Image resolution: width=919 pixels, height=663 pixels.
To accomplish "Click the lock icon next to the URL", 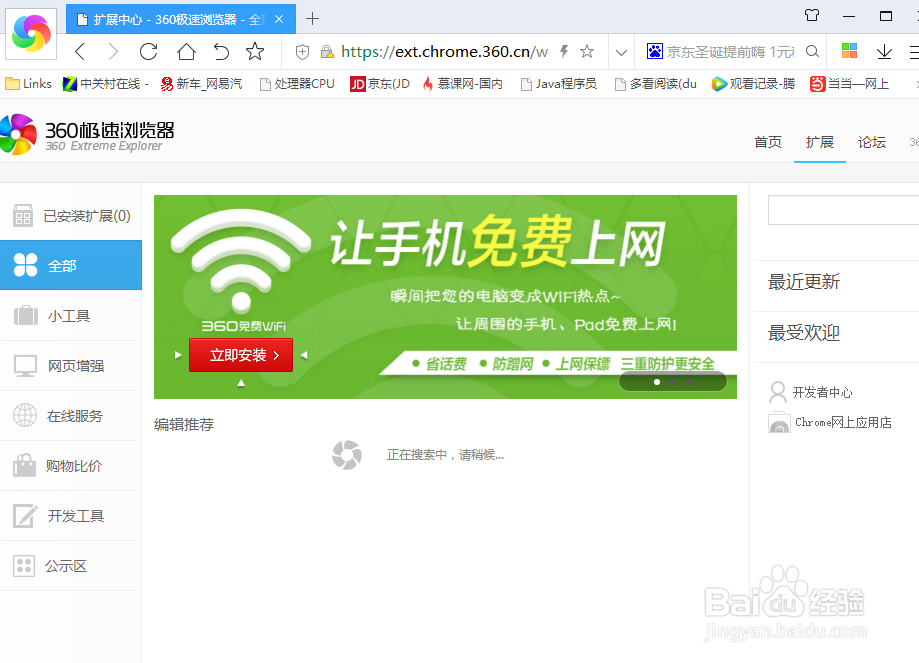I will [x=327, y=52].
